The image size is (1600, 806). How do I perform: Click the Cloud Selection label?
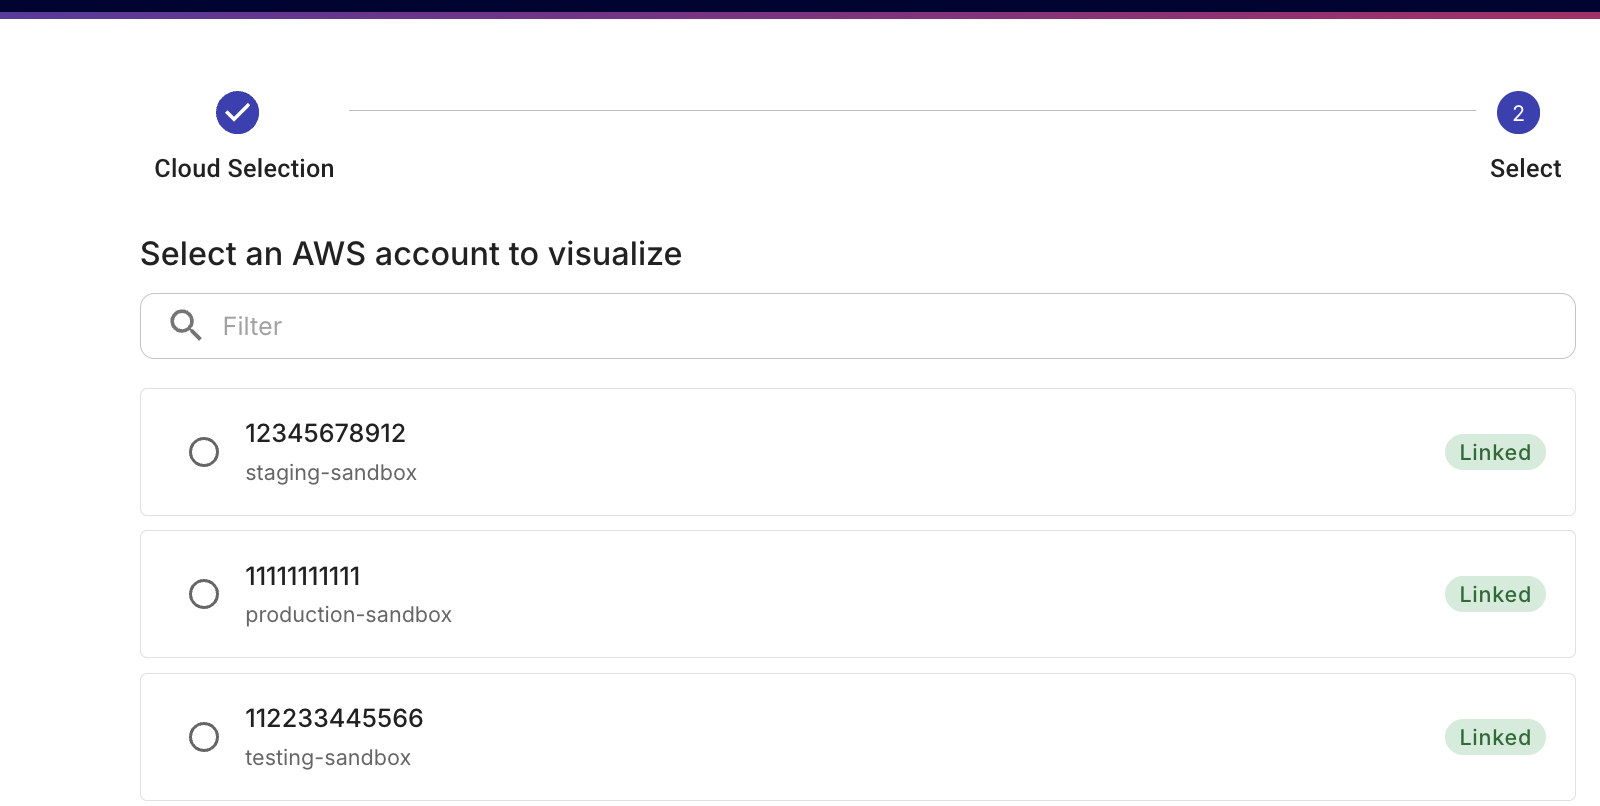coord(243,168)
